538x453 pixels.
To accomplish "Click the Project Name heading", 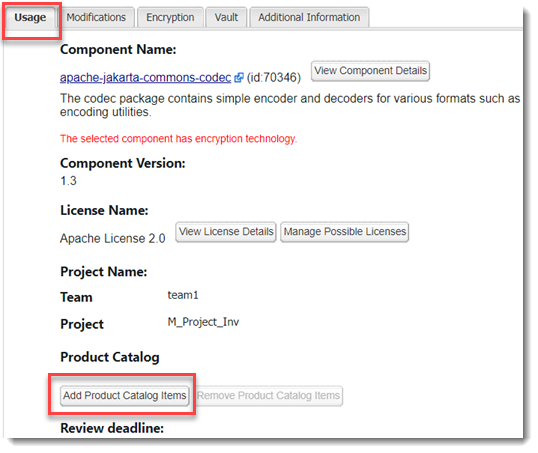I will [104, 272].
